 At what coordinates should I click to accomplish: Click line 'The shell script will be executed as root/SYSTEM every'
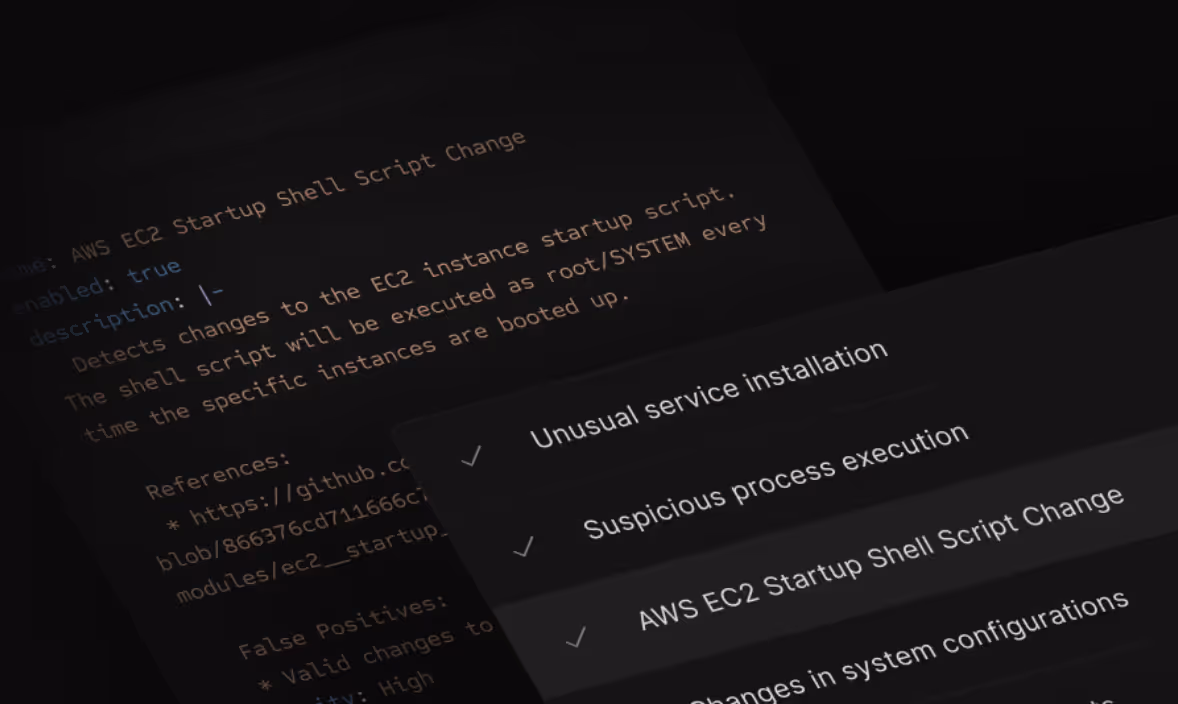tap(416, 311)
